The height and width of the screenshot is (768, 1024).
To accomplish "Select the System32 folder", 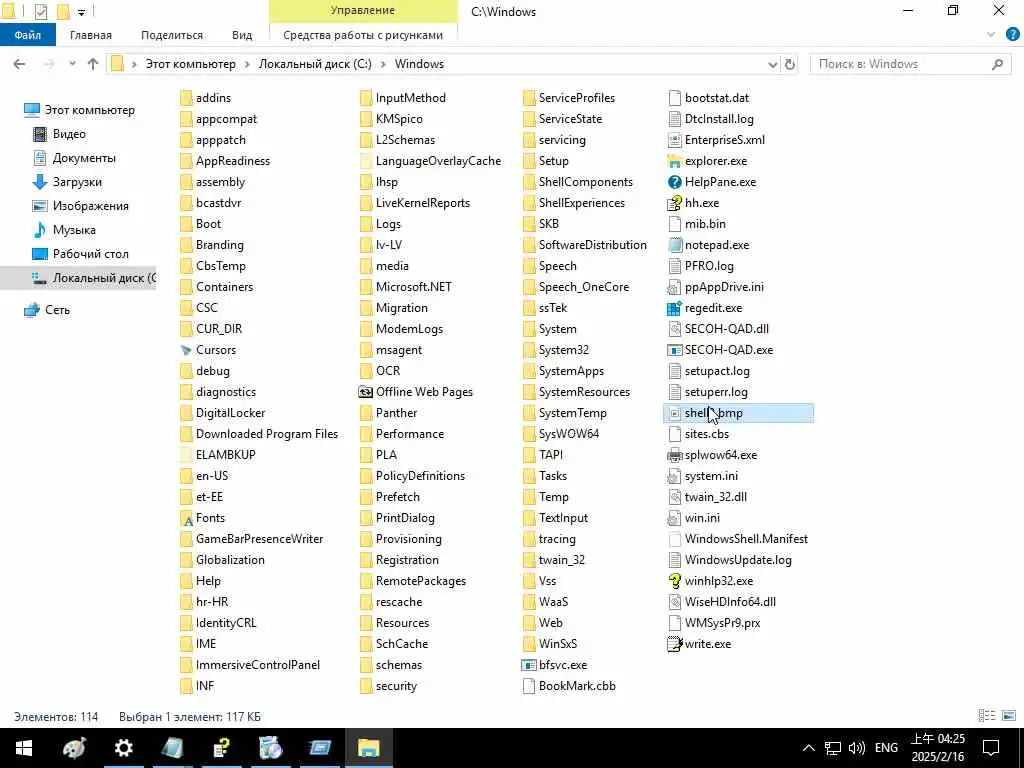I will point(556,350).
